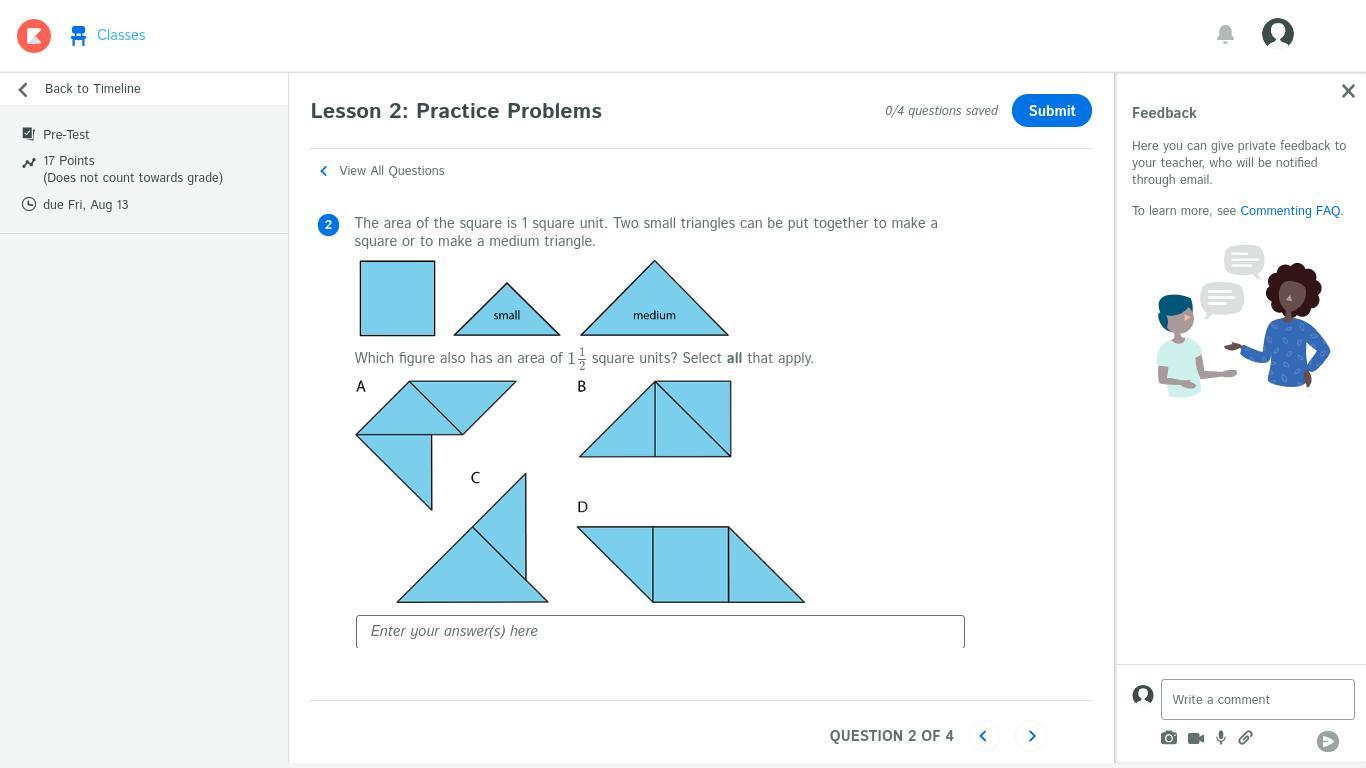Go to the previous question
The image size is (1366, 768).
click(x=983, y=736)
